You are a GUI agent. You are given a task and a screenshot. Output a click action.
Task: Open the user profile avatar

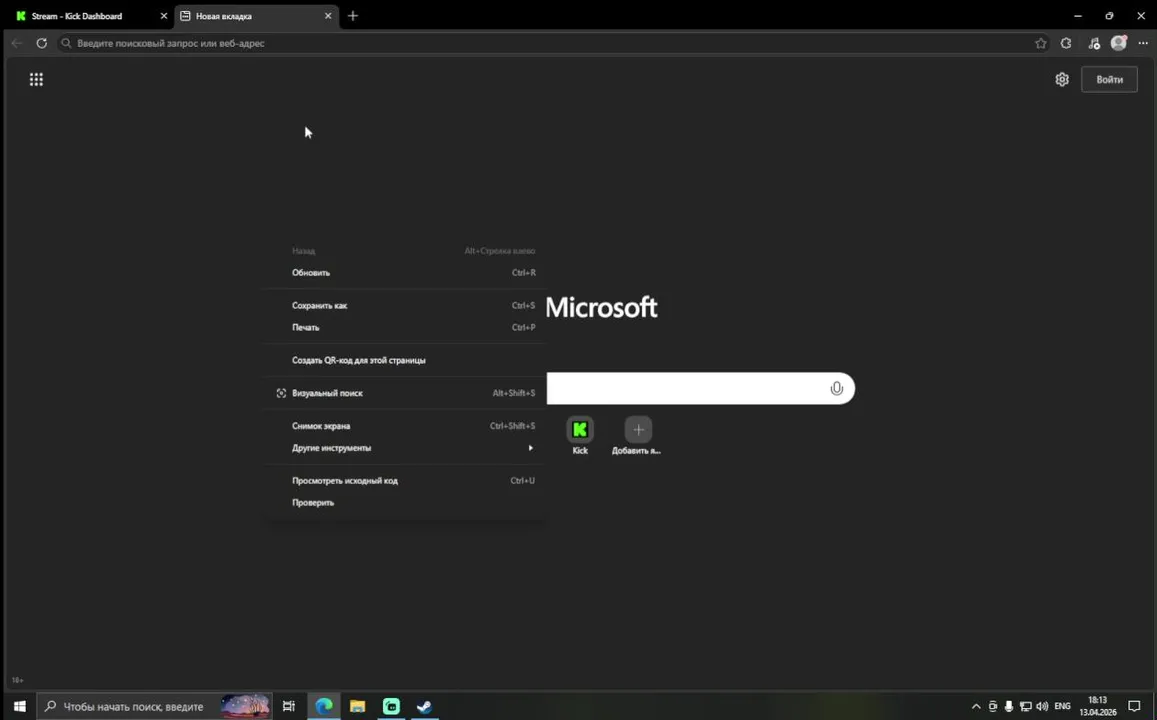tap(1119, 44)
